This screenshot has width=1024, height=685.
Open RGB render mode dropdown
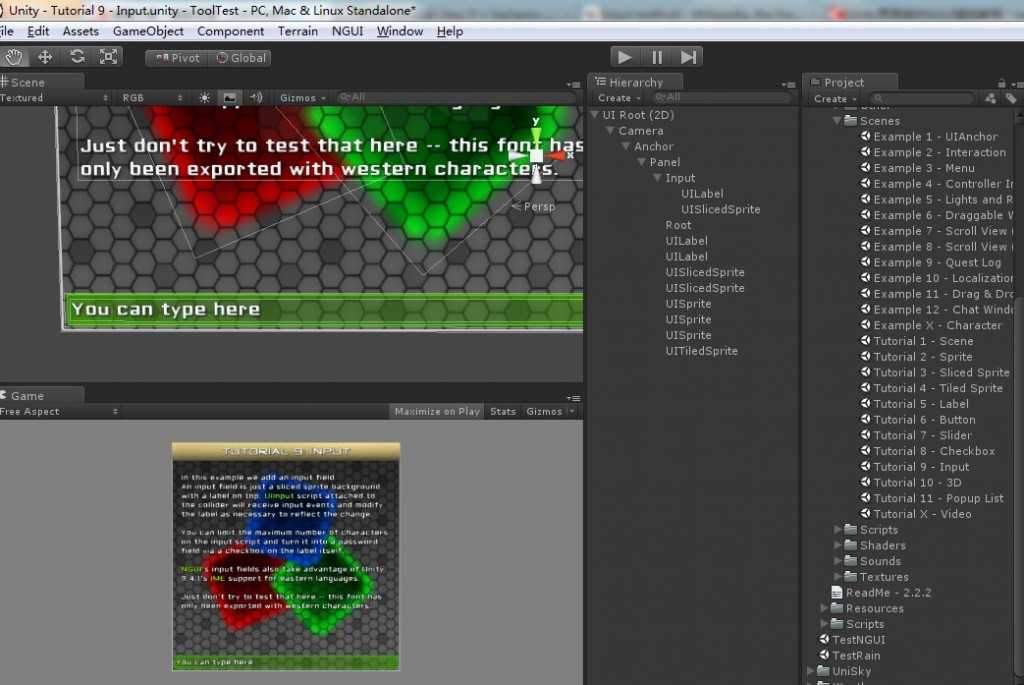click(152, 98)
